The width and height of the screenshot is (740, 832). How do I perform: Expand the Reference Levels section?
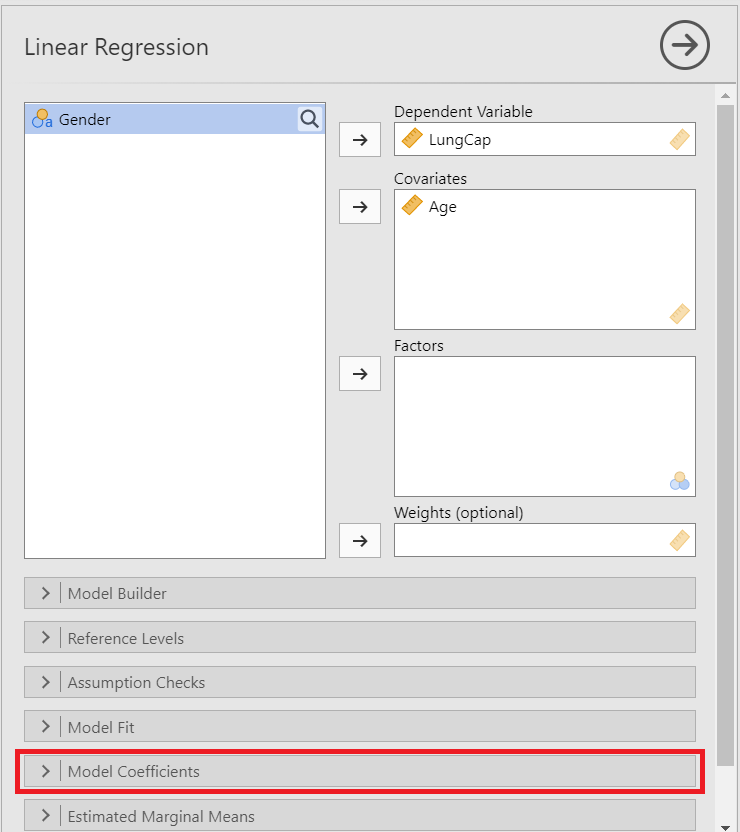click(x=360, y=638)
